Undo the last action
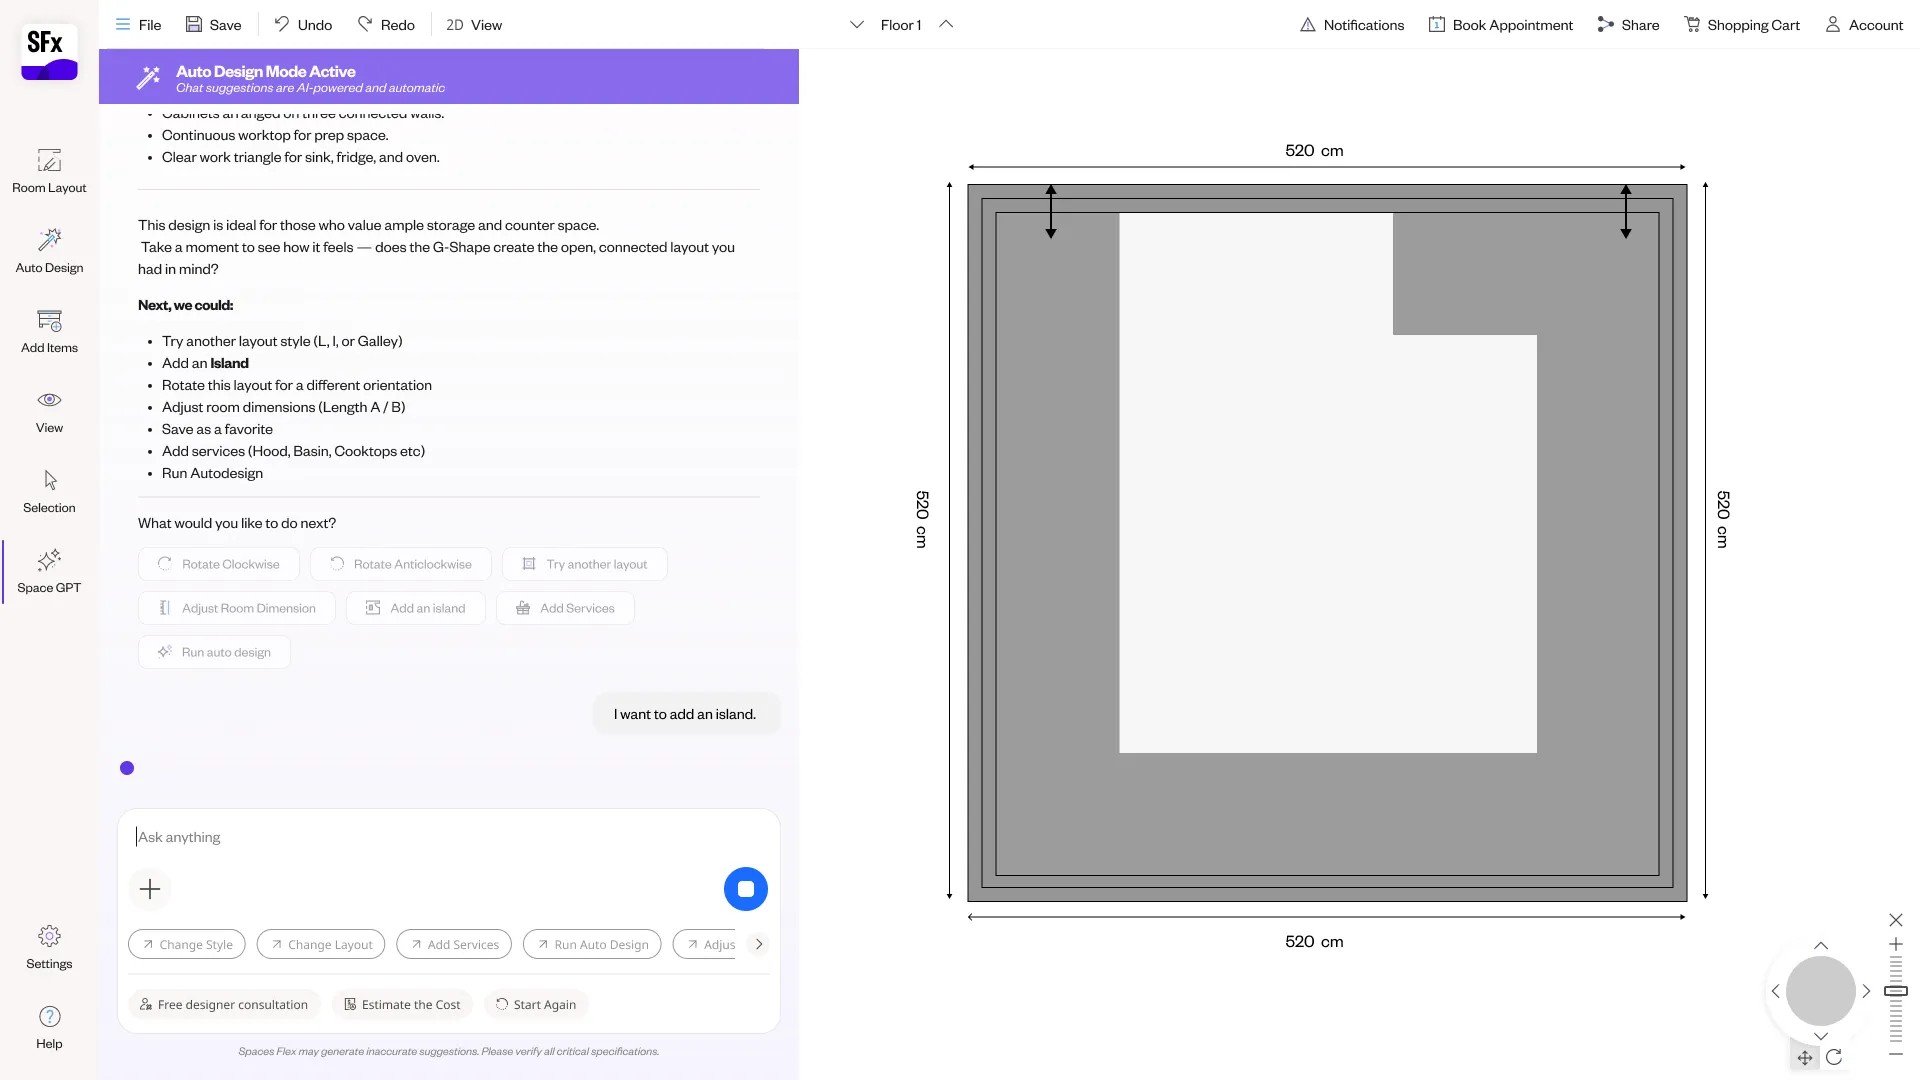This screenshot has height=1080, width=1920. pyautogui.click(x=303, y=24)
